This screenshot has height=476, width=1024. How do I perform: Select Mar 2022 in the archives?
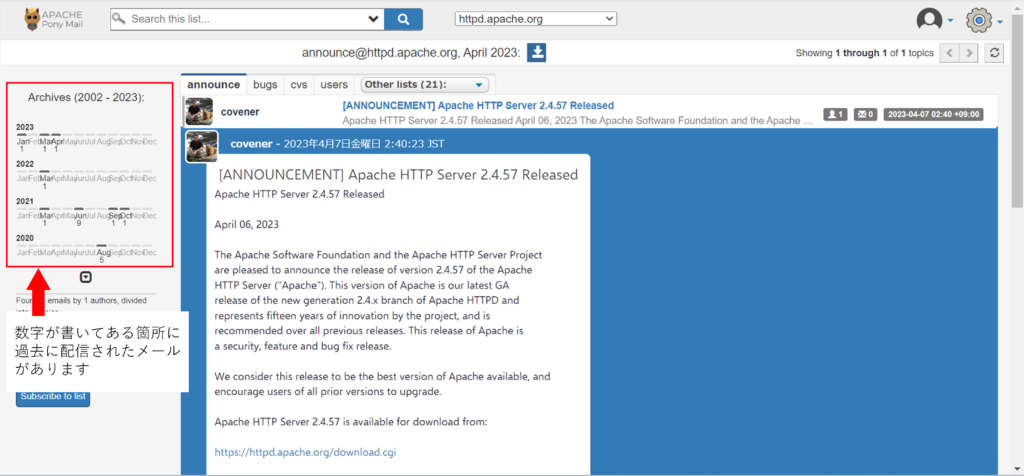[x=45, y=182]
